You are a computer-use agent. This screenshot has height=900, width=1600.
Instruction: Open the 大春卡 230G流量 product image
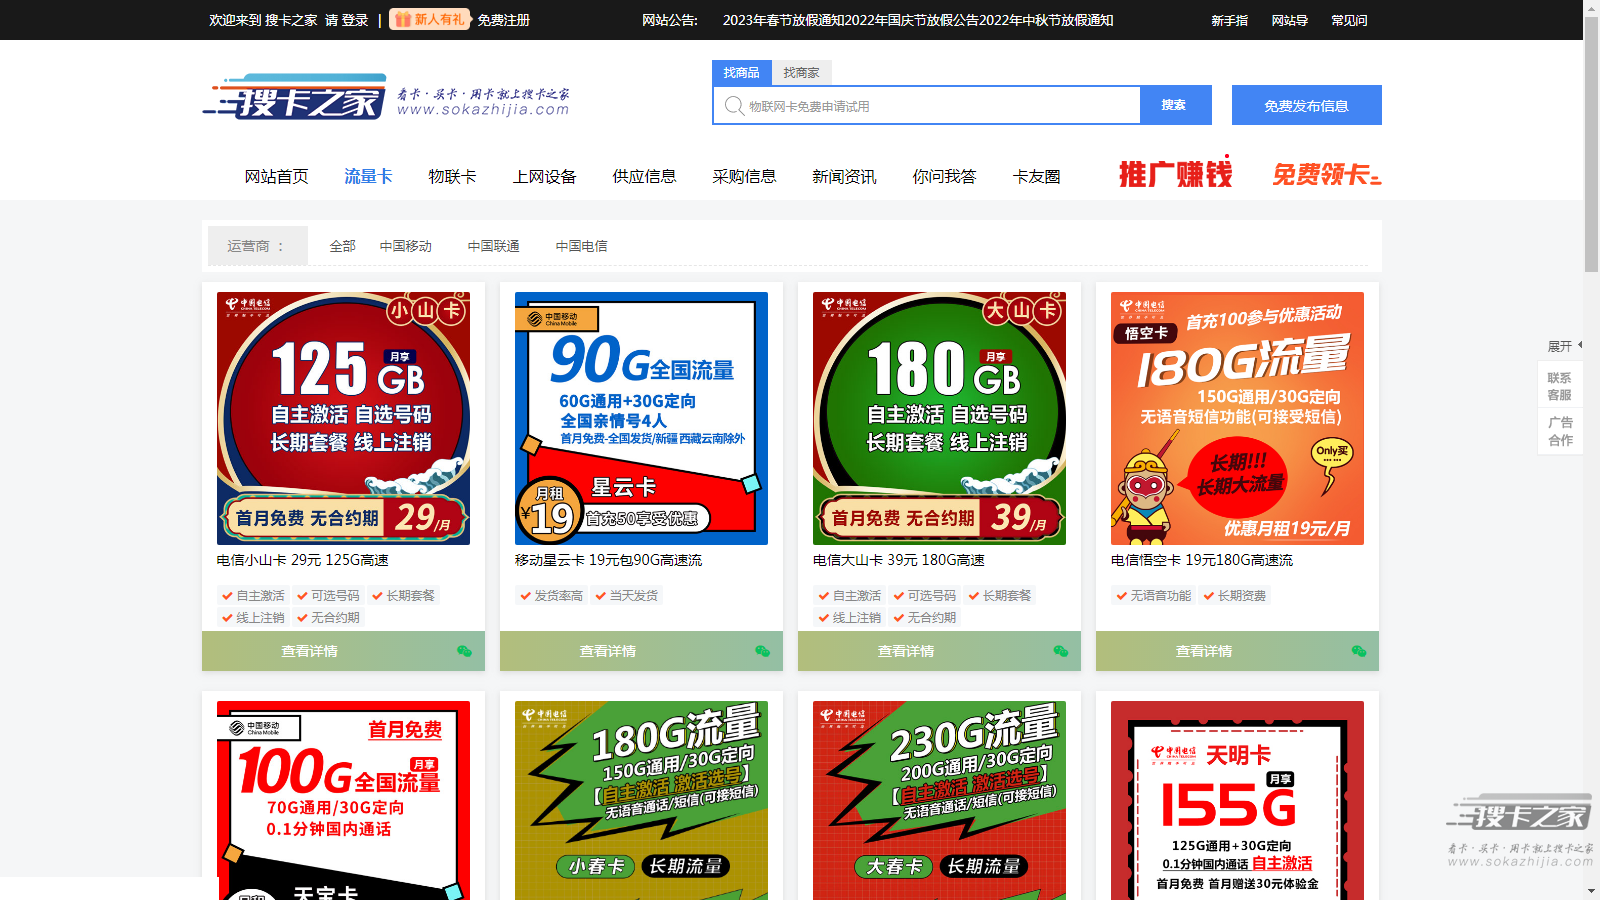939,800
